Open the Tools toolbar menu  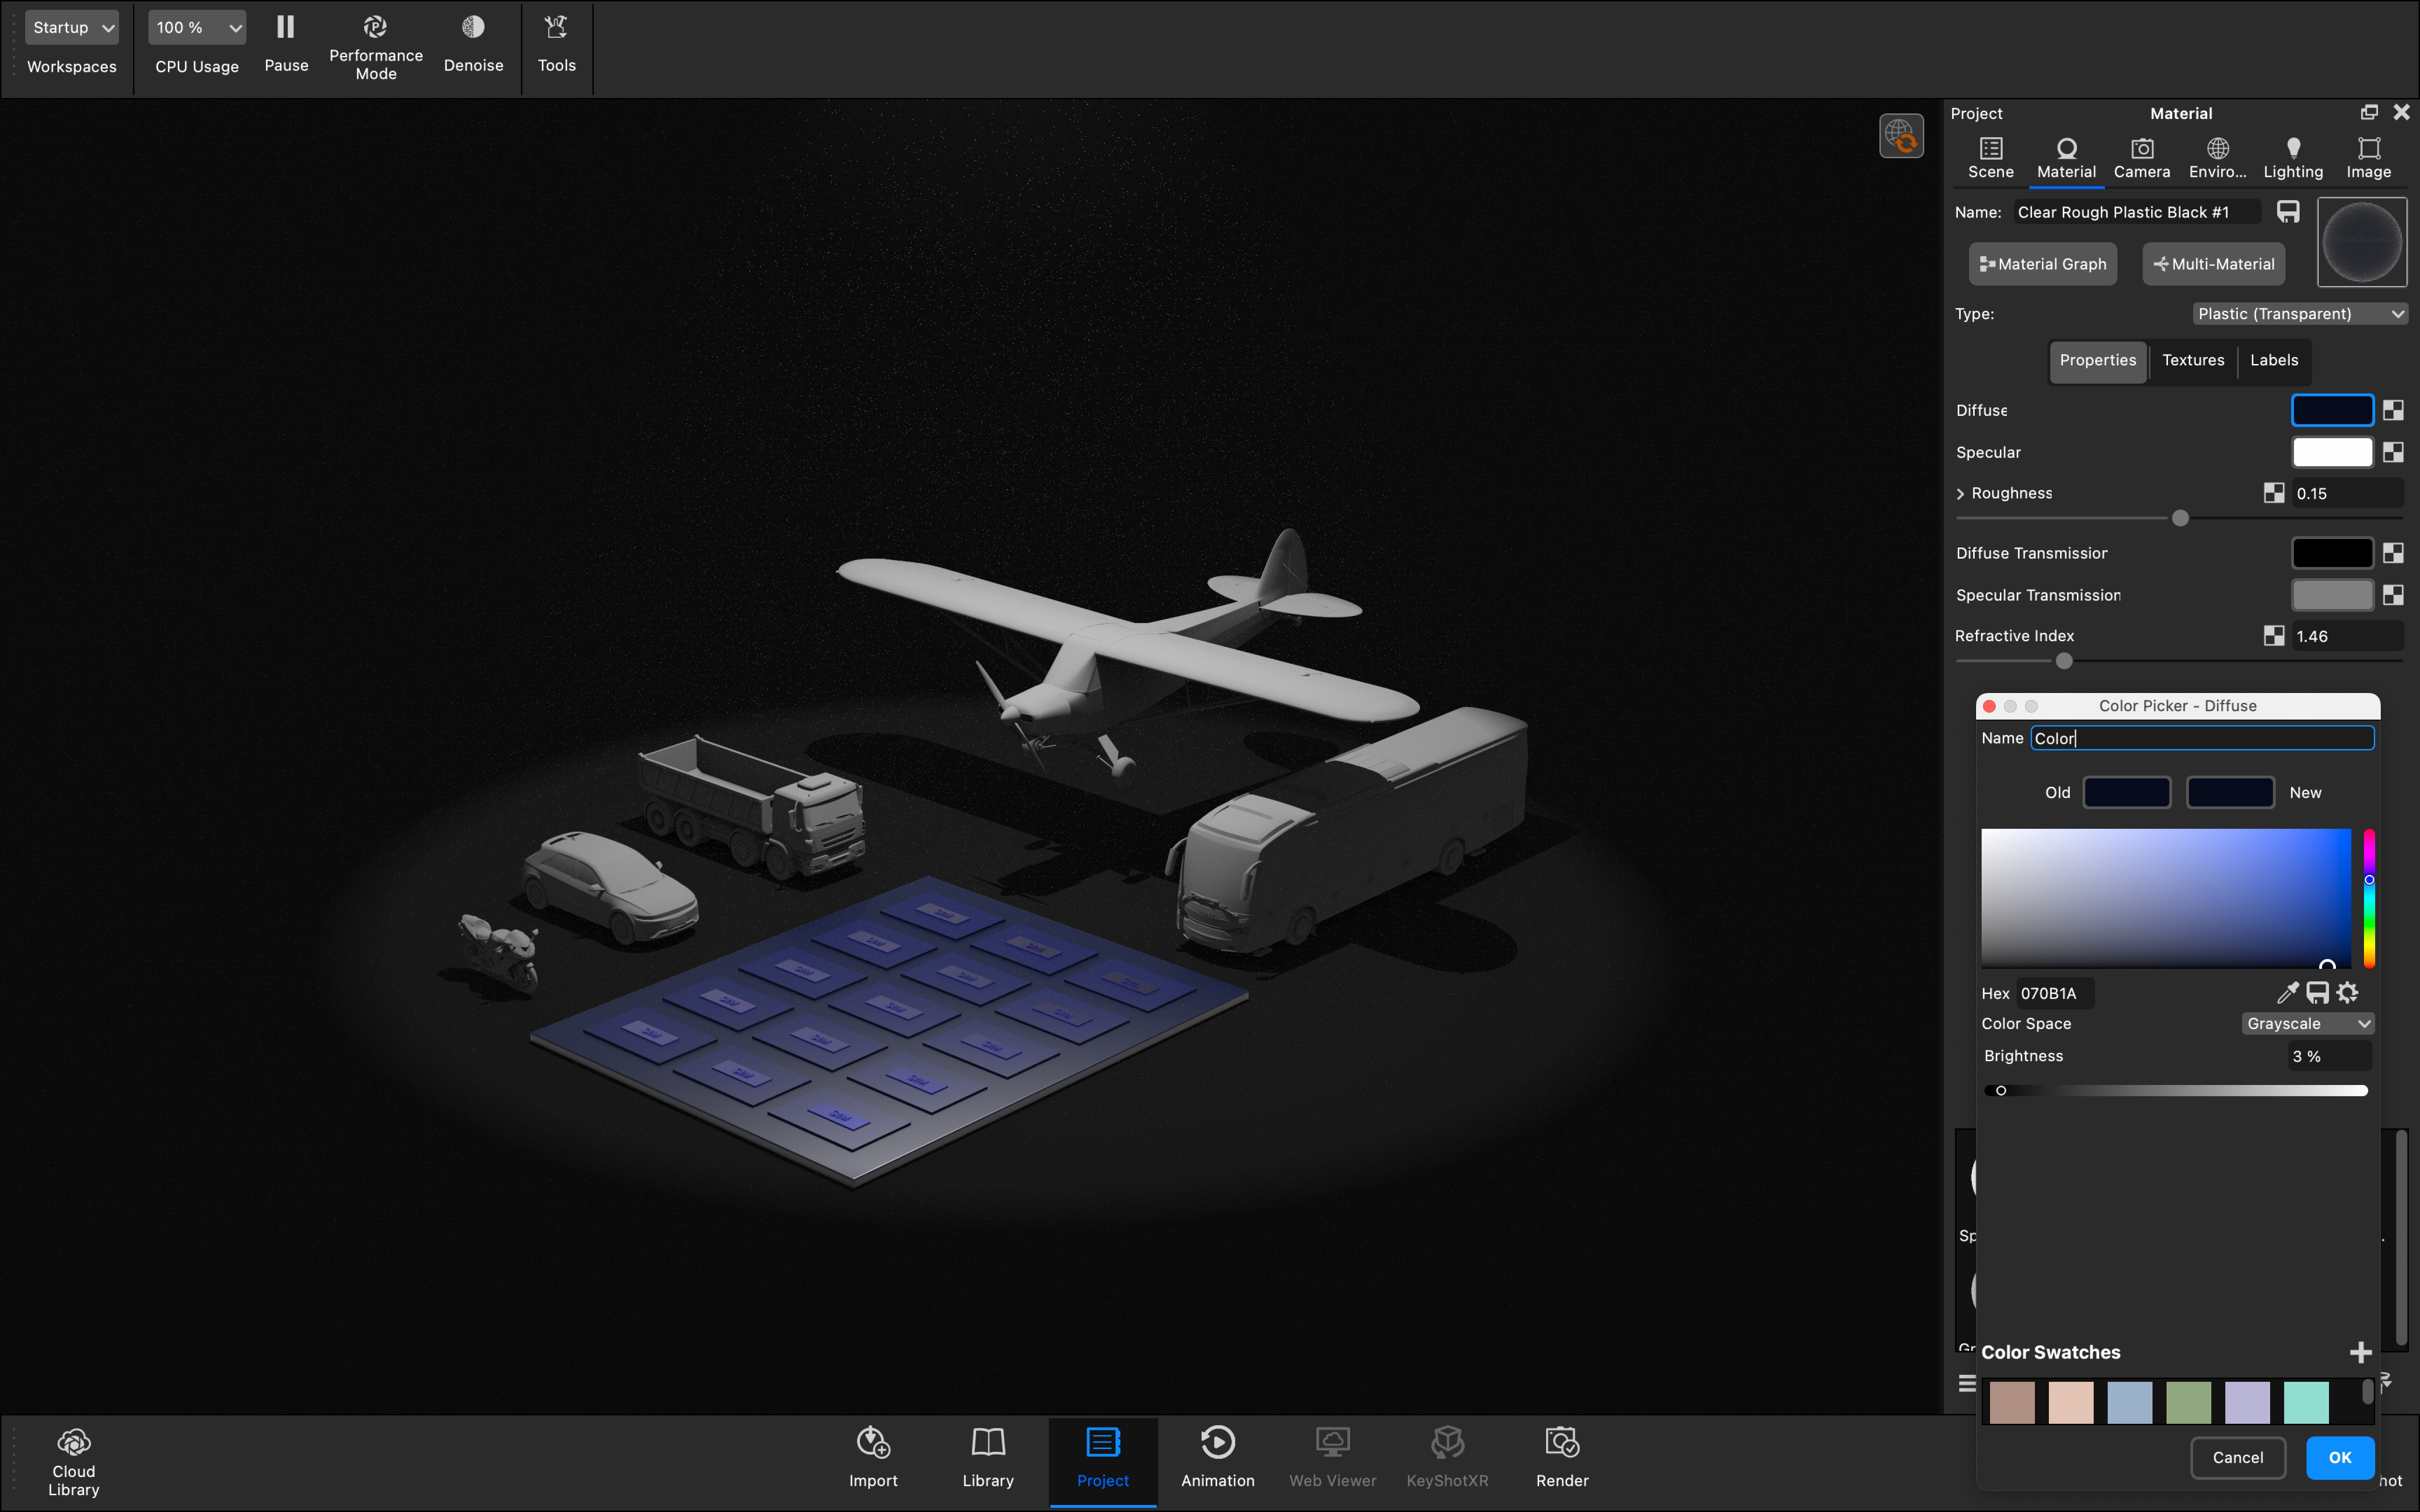pyautogui.click(x=556, y=27)
